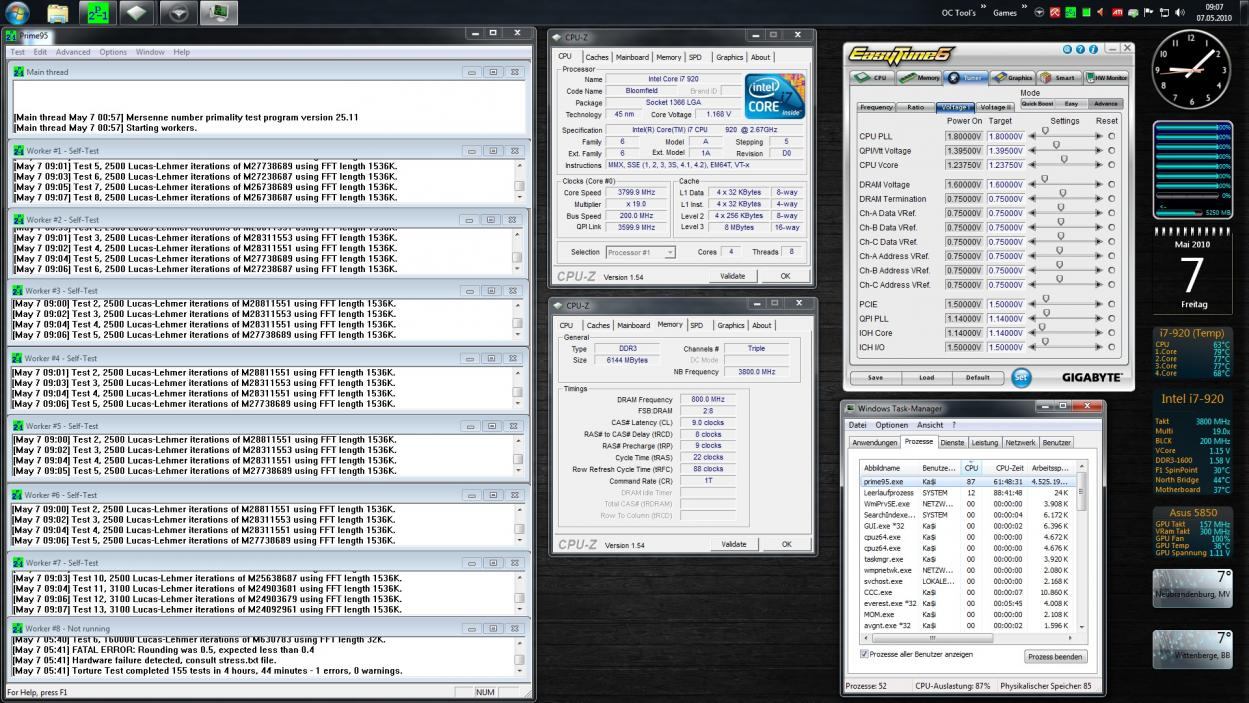Click the EasyTune6 round Set button
The image size is (1249, 703).
pos(1020,377)
